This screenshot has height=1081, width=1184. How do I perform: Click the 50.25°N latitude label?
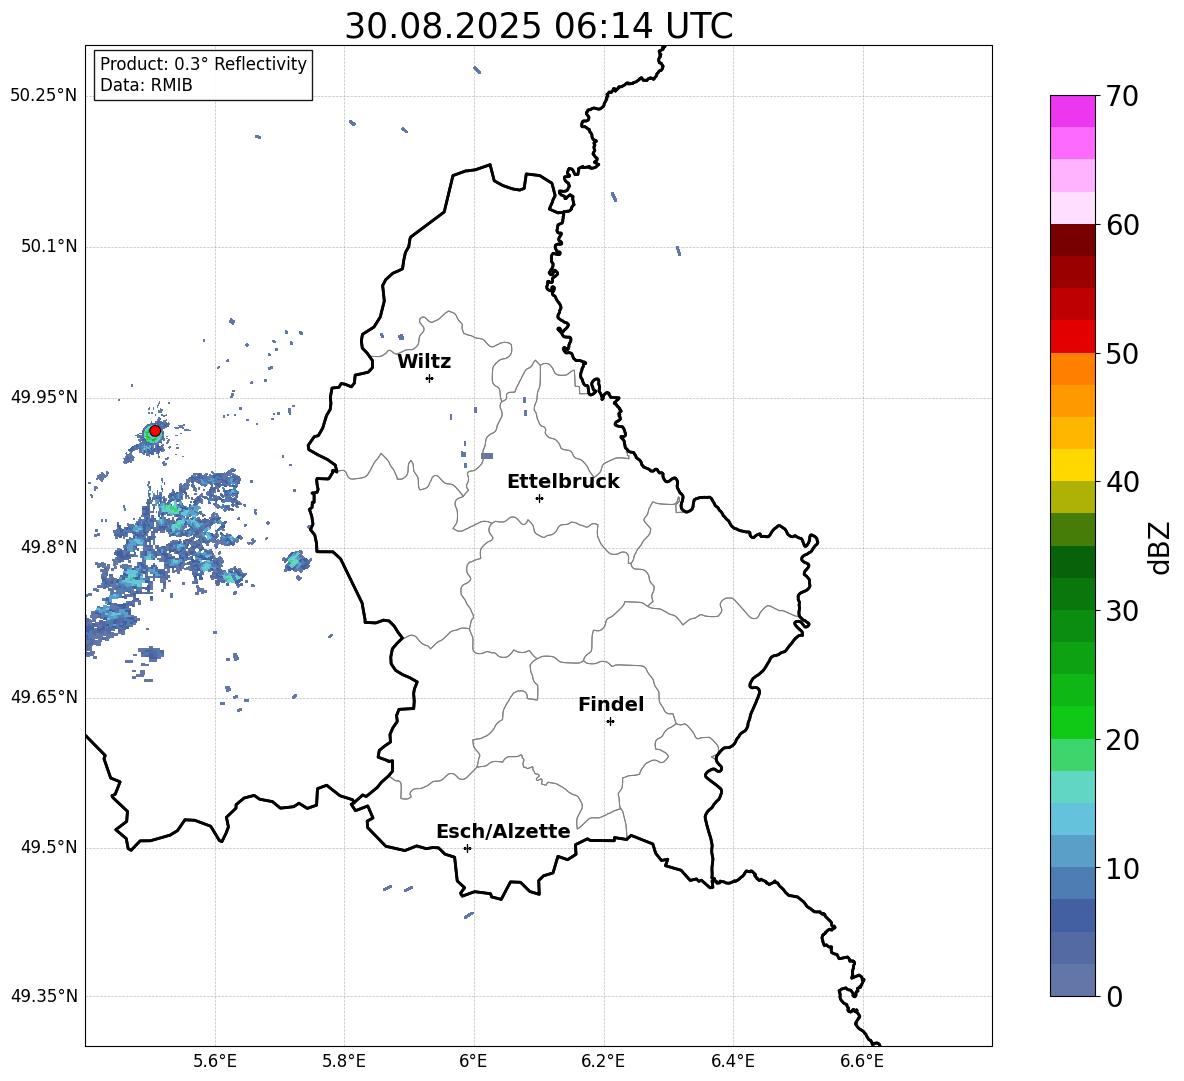click(44, 96)
